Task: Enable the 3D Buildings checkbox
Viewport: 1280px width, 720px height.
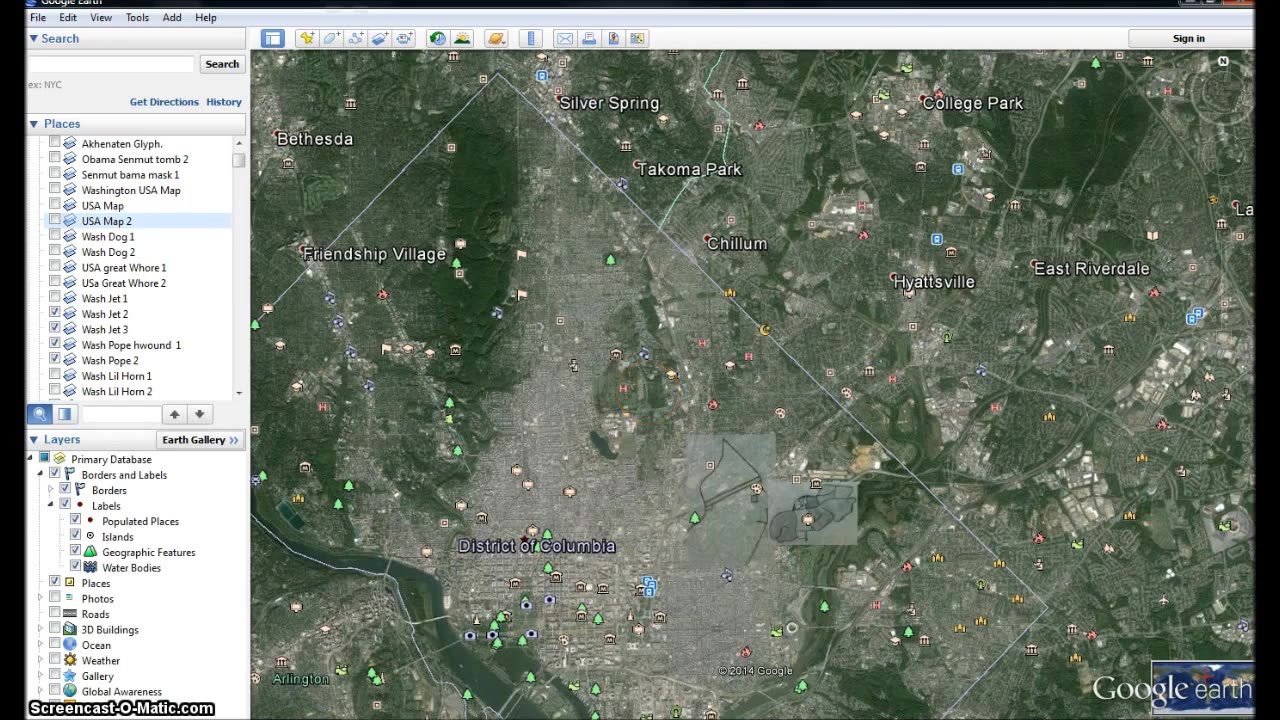Action: pyautogui.click(x=55, y=629)
